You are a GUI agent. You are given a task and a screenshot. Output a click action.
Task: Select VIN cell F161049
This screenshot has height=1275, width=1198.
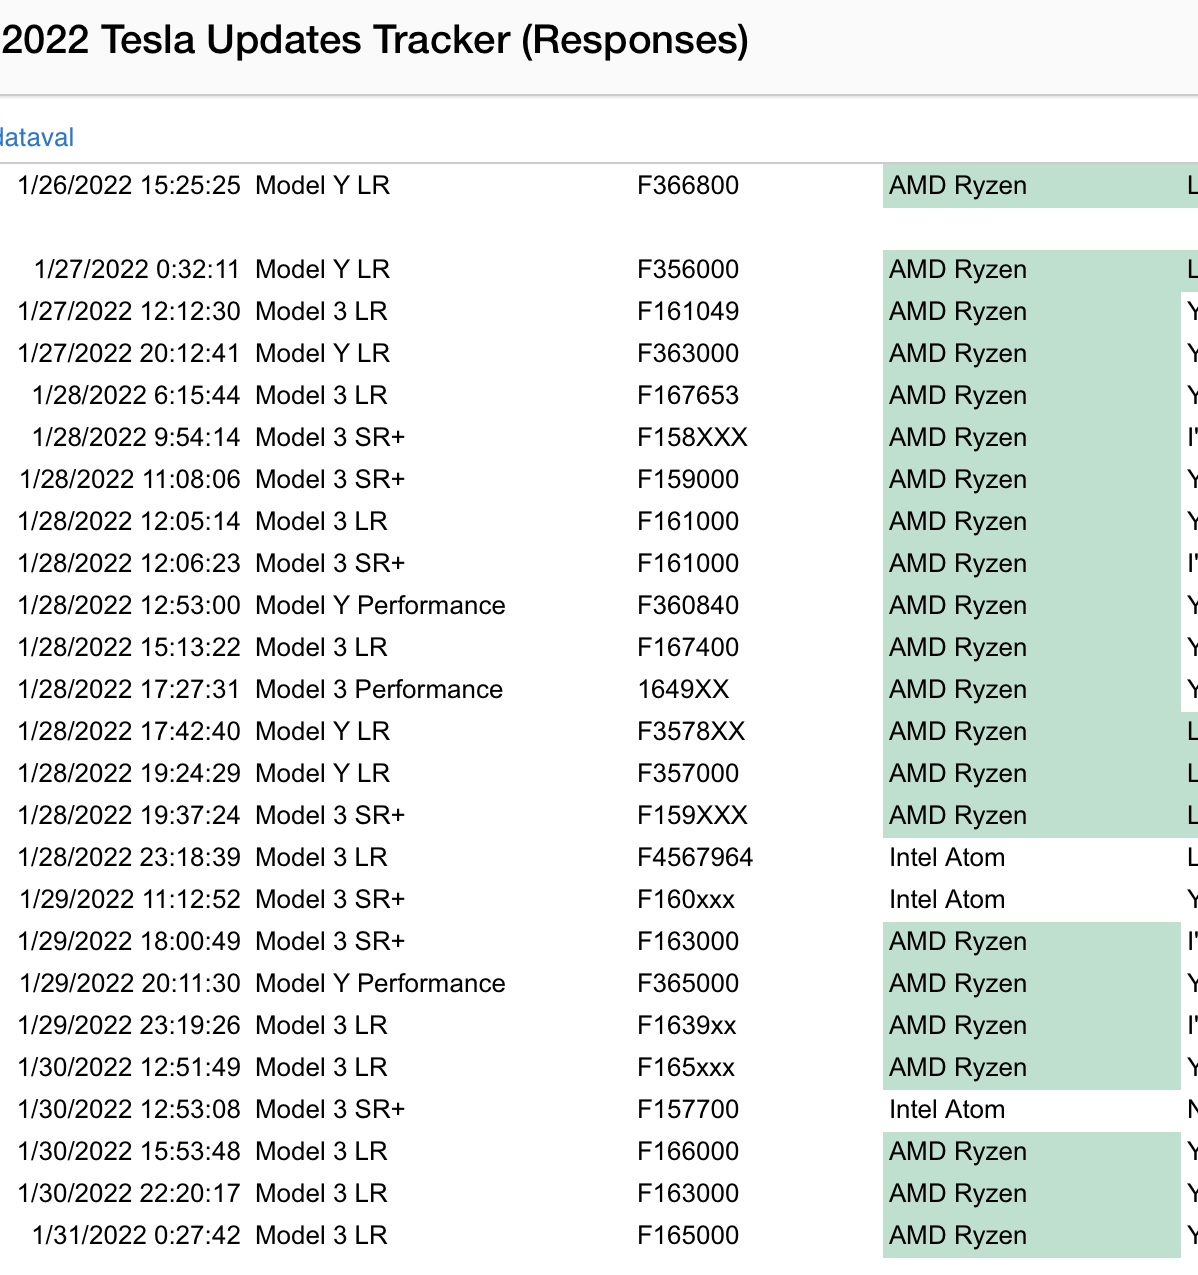click(x=688, y=311)
